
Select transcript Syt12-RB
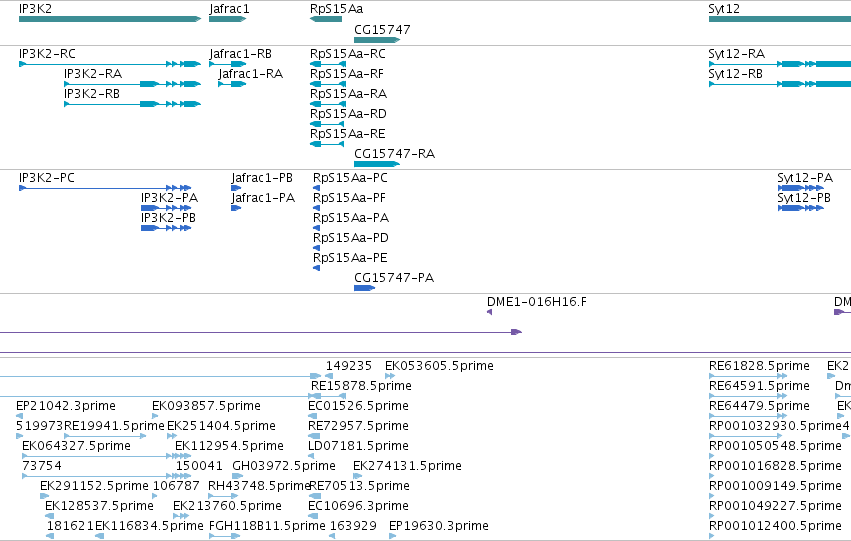point(779,84)
